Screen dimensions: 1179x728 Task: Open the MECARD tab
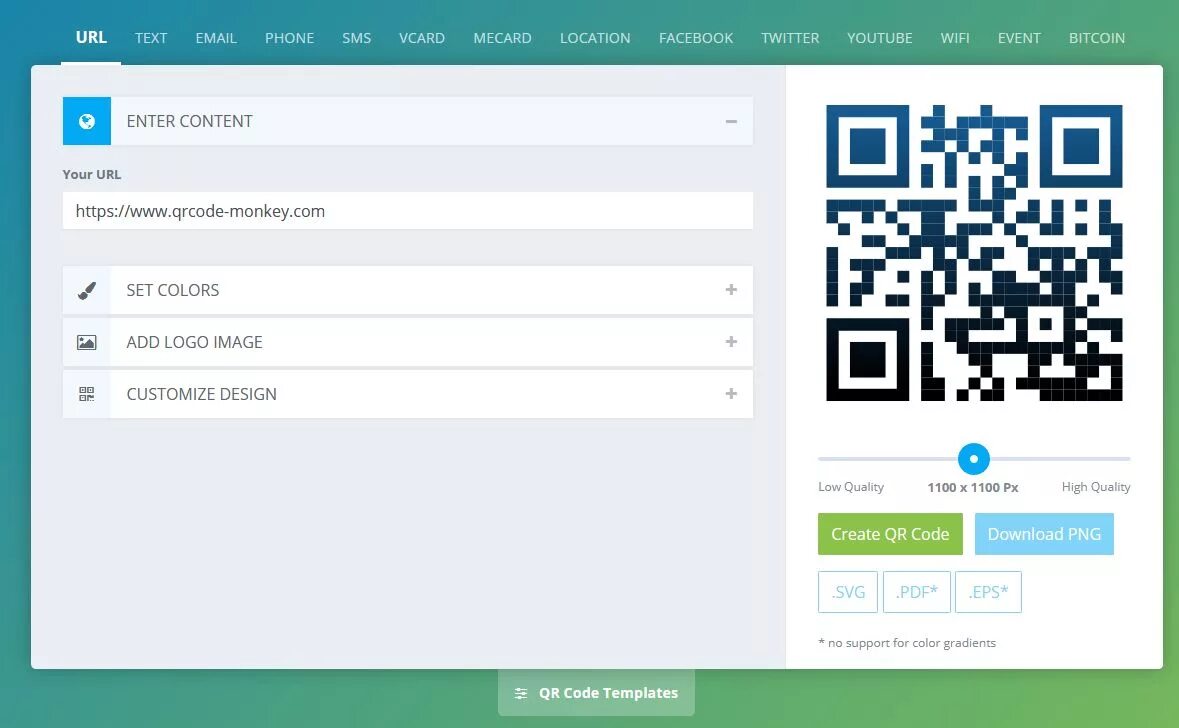[x=502, y=38]
